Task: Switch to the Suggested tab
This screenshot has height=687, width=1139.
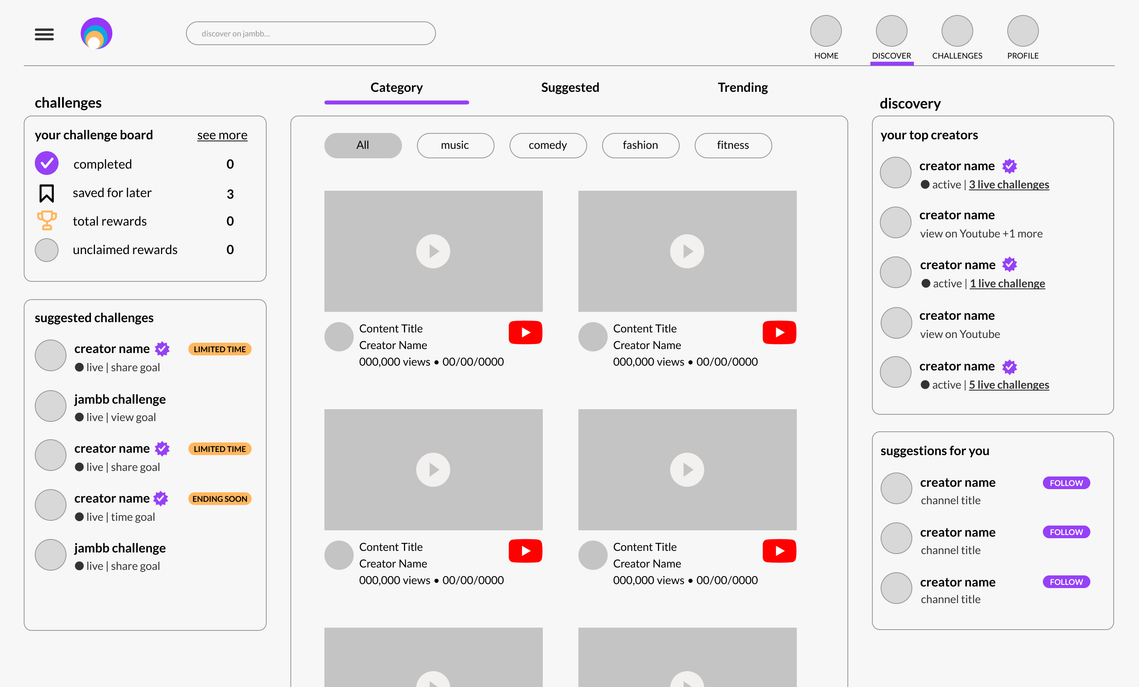Action: 570,88
